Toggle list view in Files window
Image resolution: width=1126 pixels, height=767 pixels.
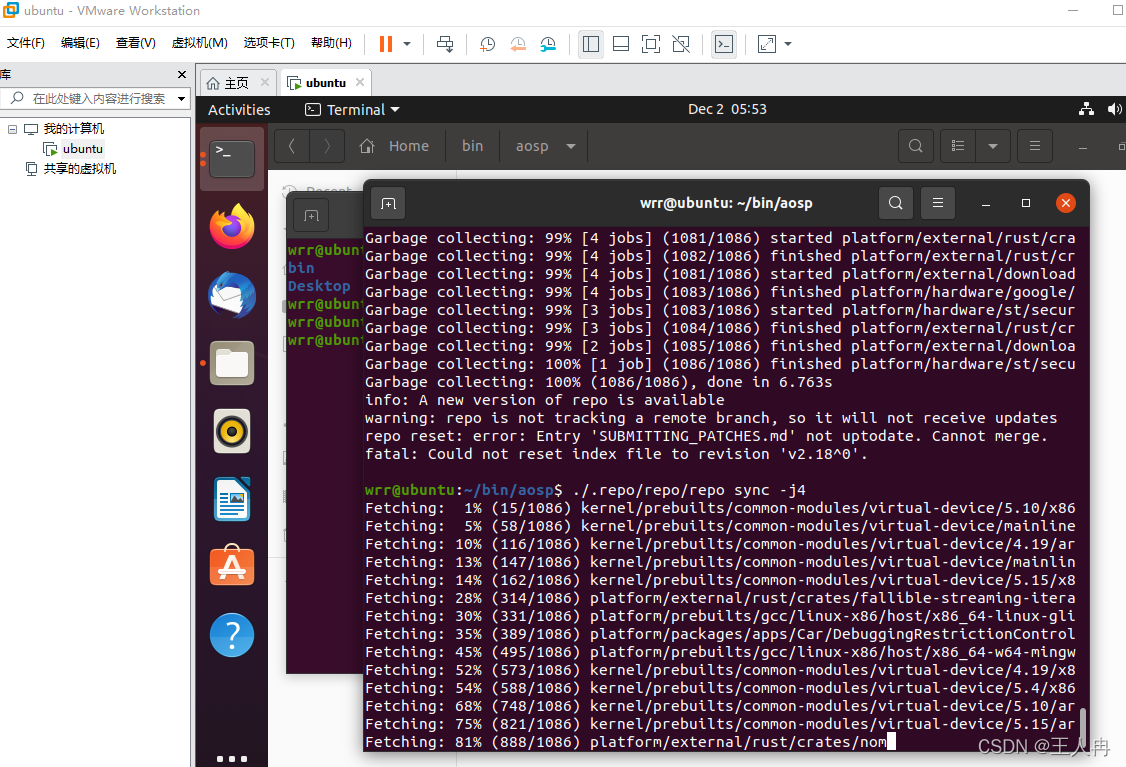click(x=958, y=146)
